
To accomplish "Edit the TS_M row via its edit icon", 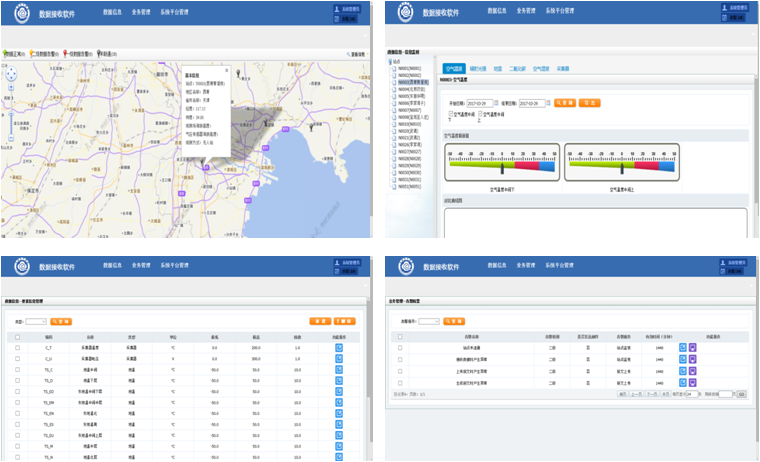I will [x=339, y=446].
